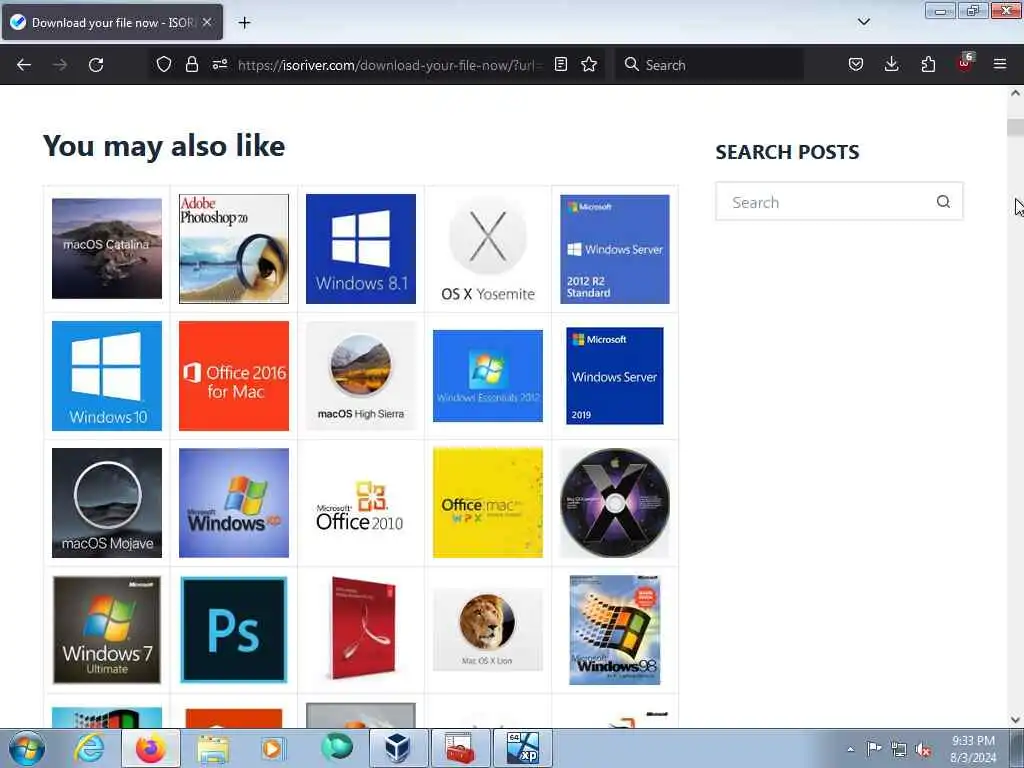Show hidden system tray icons

point(850,749)
